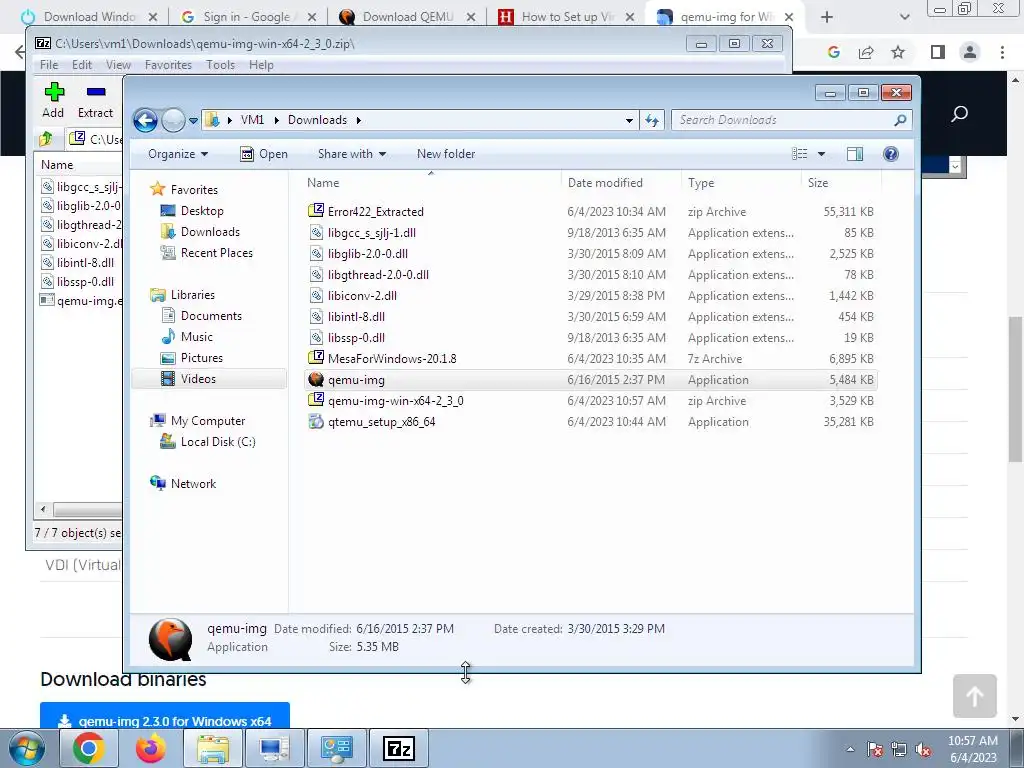The height and width of the screenshot is (768, 1024).
Task: Select libglib-2.0-0.dll in Downloads list
Action: point(368,253)
